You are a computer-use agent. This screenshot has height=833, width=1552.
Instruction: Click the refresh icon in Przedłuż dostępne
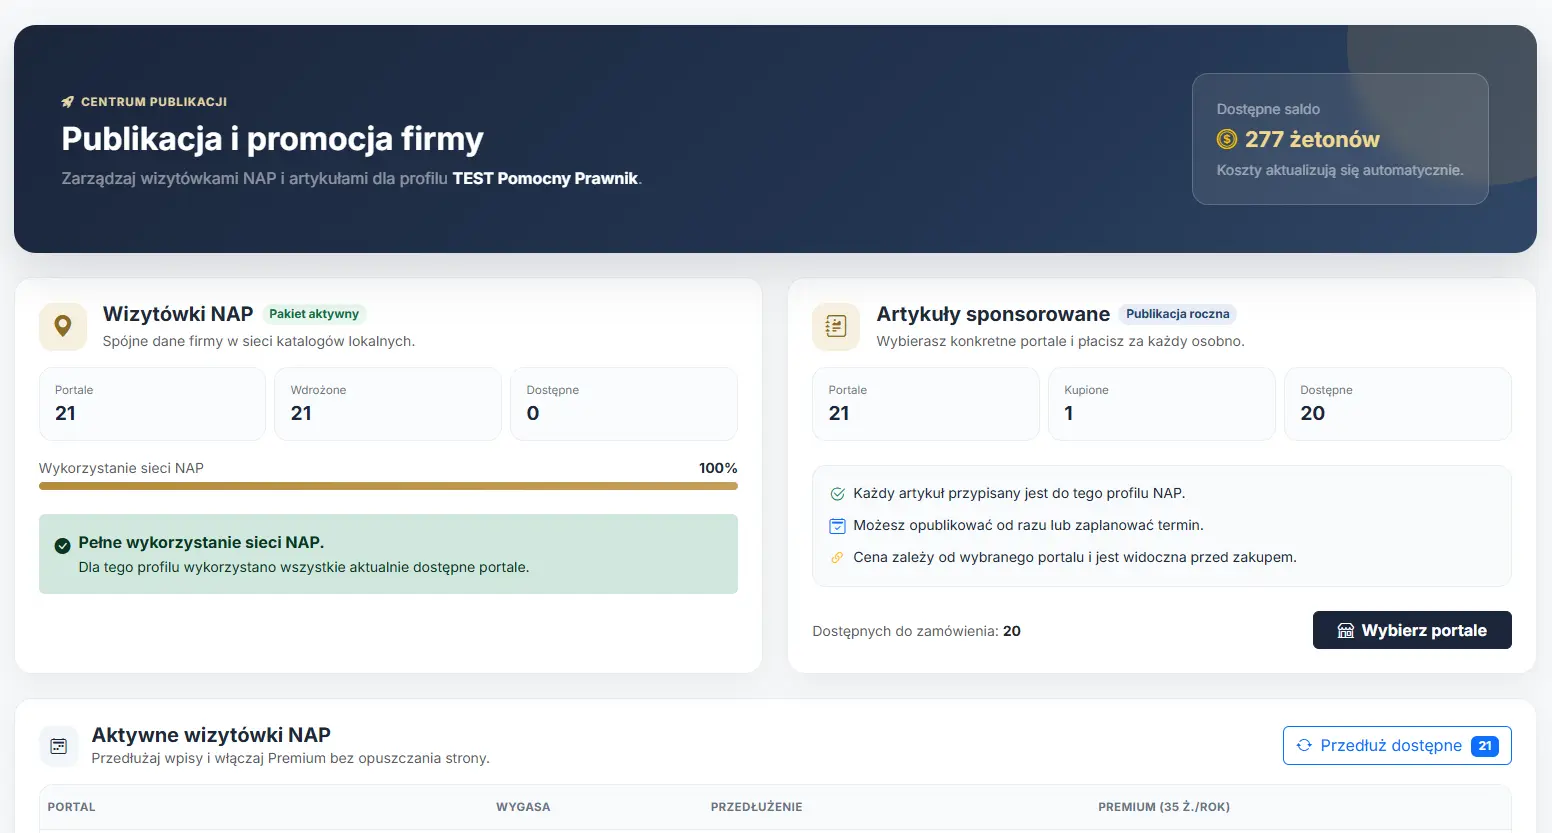(x=1304, y=745)
